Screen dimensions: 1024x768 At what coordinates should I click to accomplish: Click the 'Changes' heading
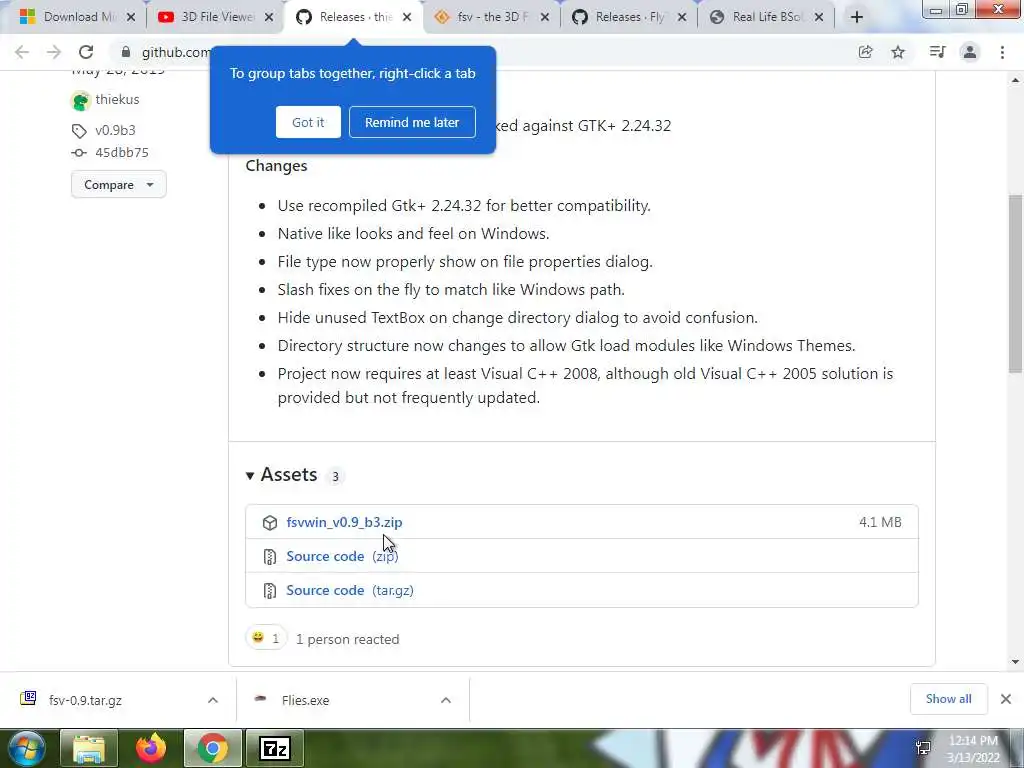coord(276,166)
